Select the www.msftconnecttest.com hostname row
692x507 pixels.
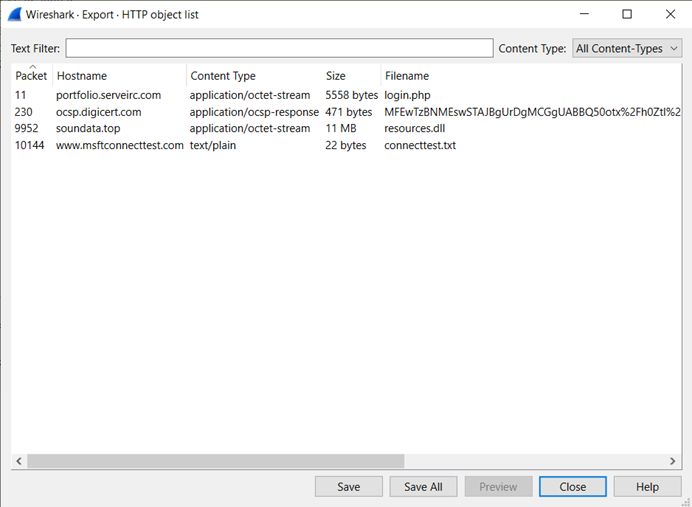click(120, 145)
